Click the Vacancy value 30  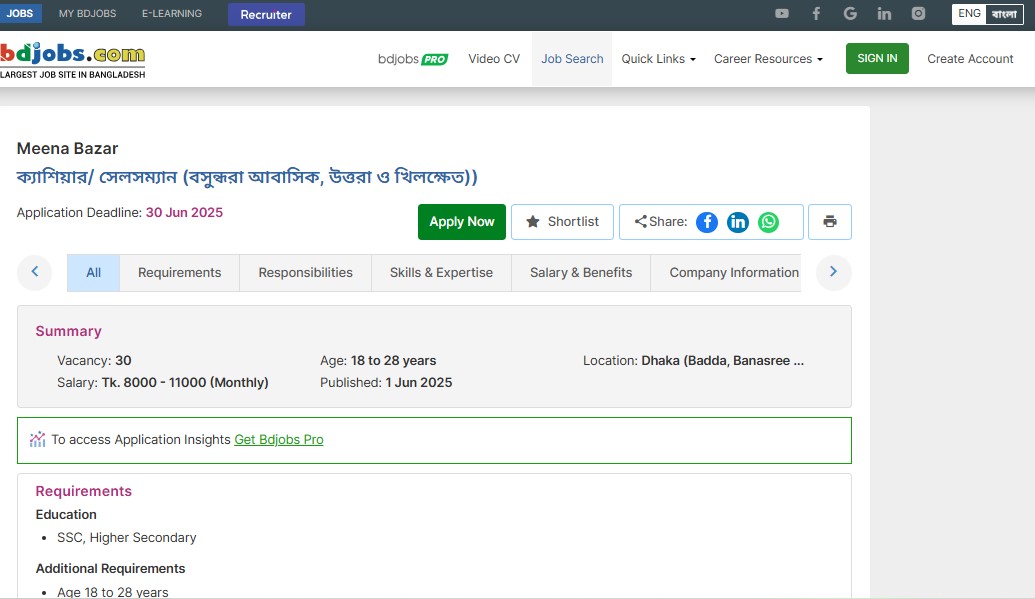point(123,361)
